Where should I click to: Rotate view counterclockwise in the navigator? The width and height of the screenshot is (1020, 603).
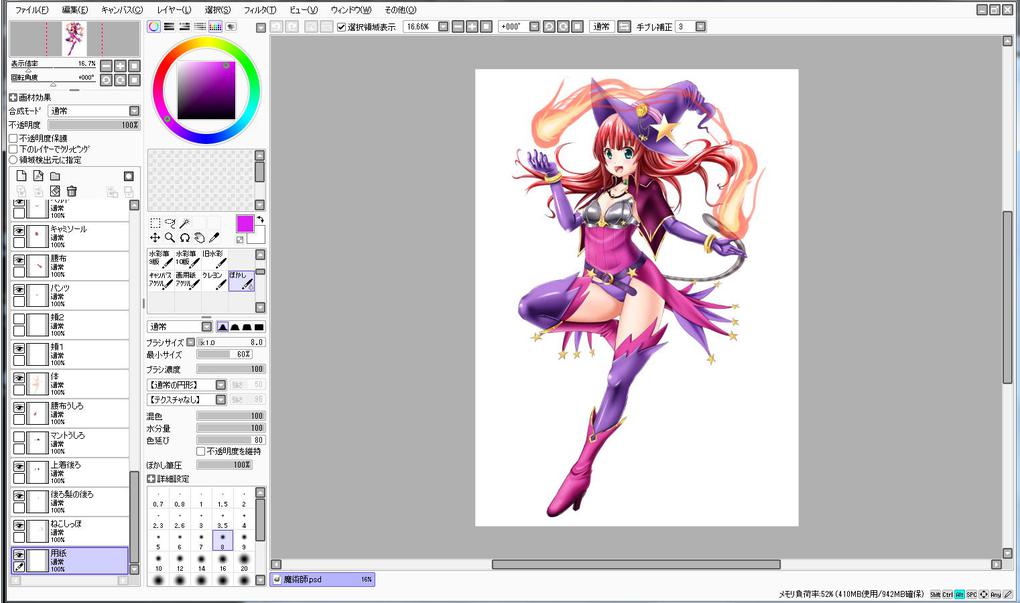pos(106,80)
